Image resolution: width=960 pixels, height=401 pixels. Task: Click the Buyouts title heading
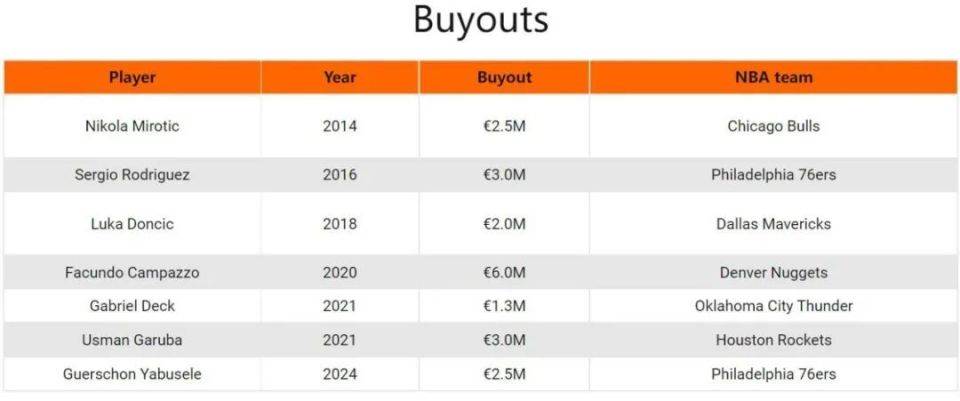(x=481, y=20)
